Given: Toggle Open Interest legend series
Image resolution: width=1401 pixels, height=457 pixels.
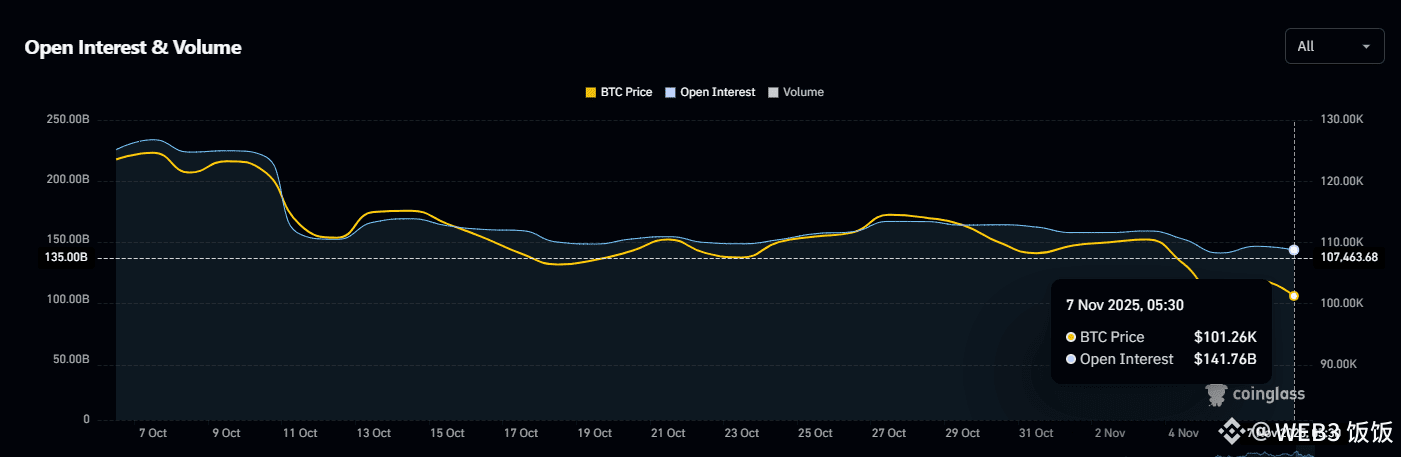Looking at the screenshot, I should (710, 92).
